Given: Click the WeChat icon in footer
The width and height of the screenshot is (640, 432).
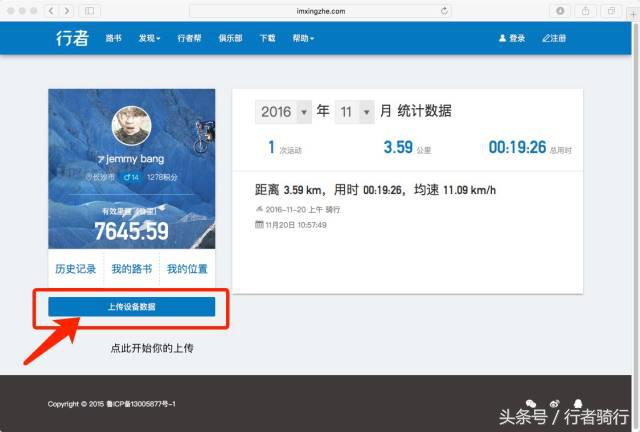Looking at the screenshot, I should click(x=531, y=403).
